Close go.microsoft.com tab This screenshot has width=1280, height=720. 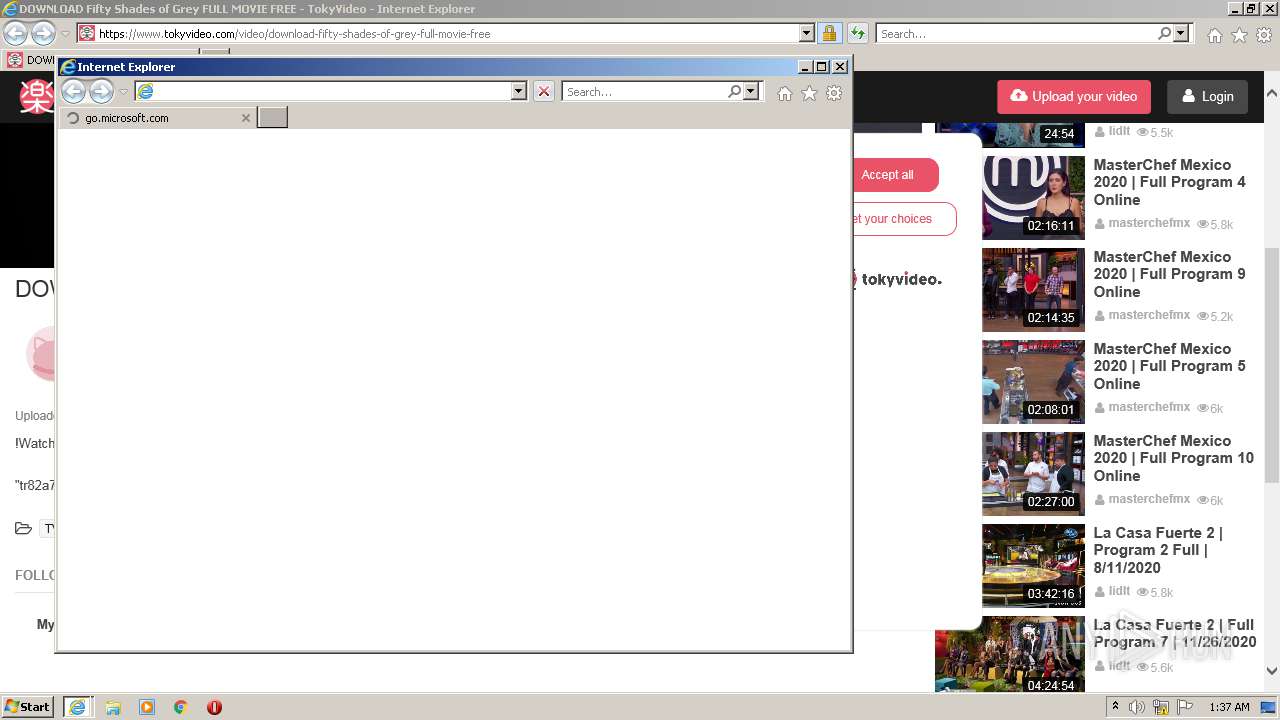246,118
